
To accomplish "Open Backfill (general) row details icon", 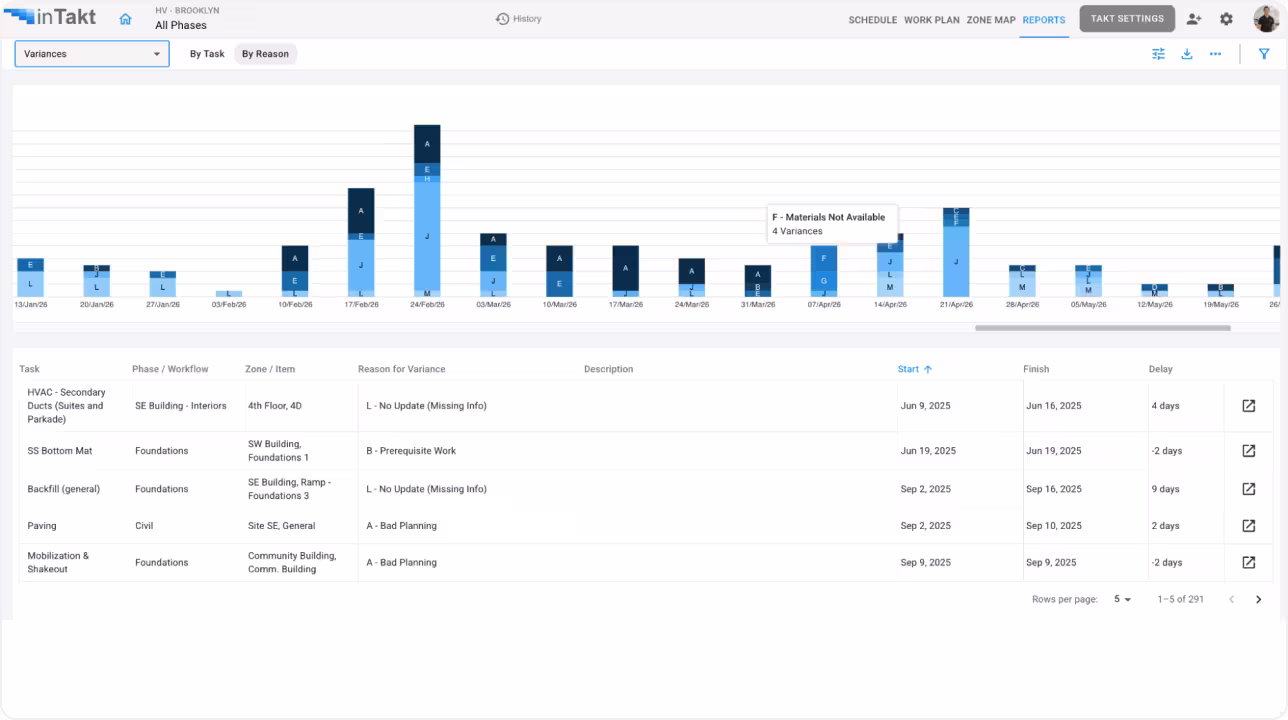I will 1248,489.
